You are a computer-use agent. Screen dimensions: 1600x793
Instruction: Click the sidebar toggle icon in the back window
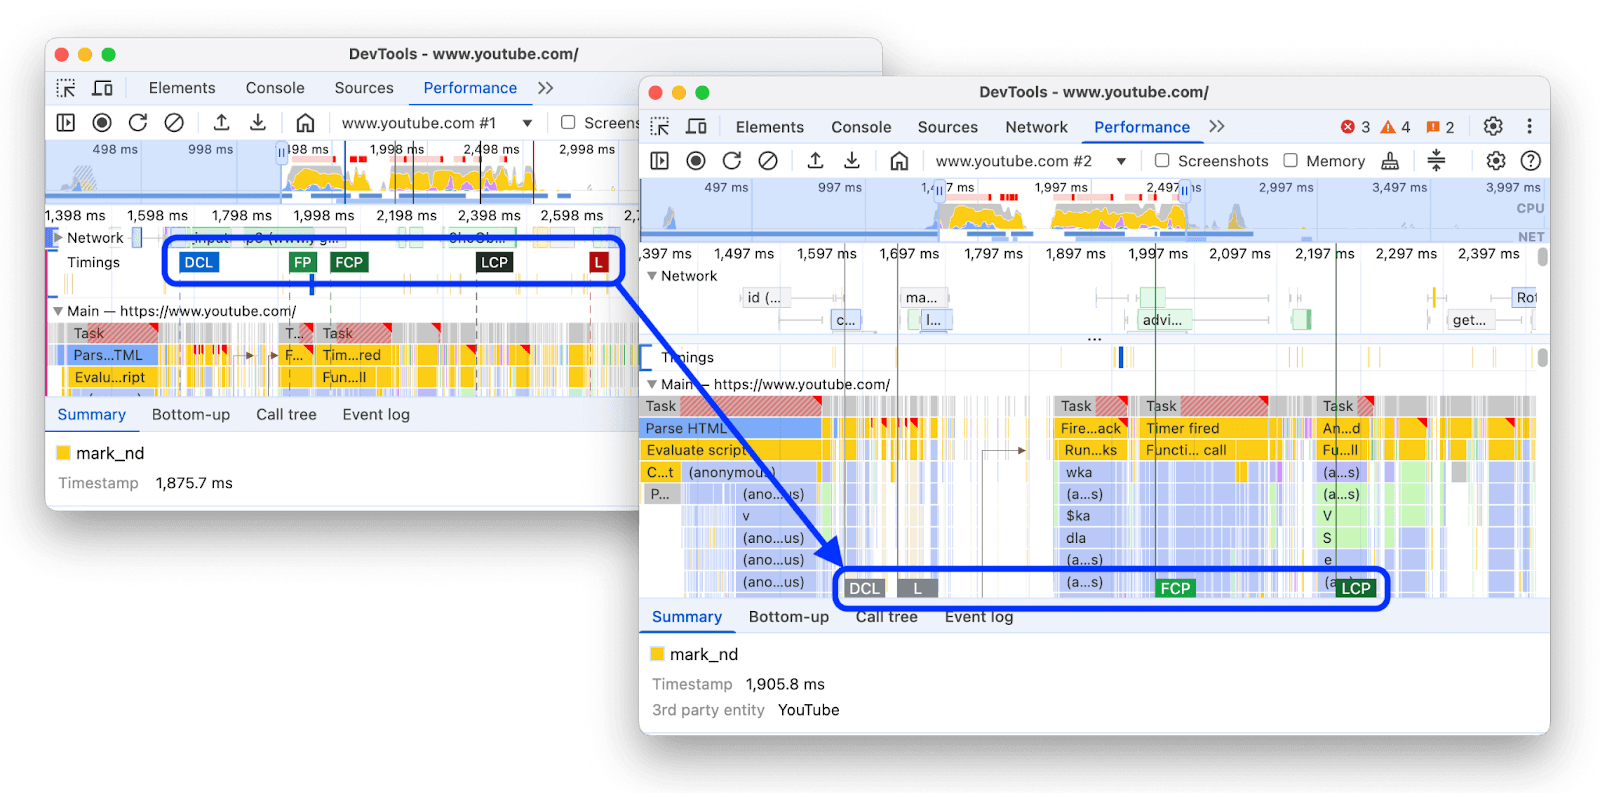coord(66,122)
